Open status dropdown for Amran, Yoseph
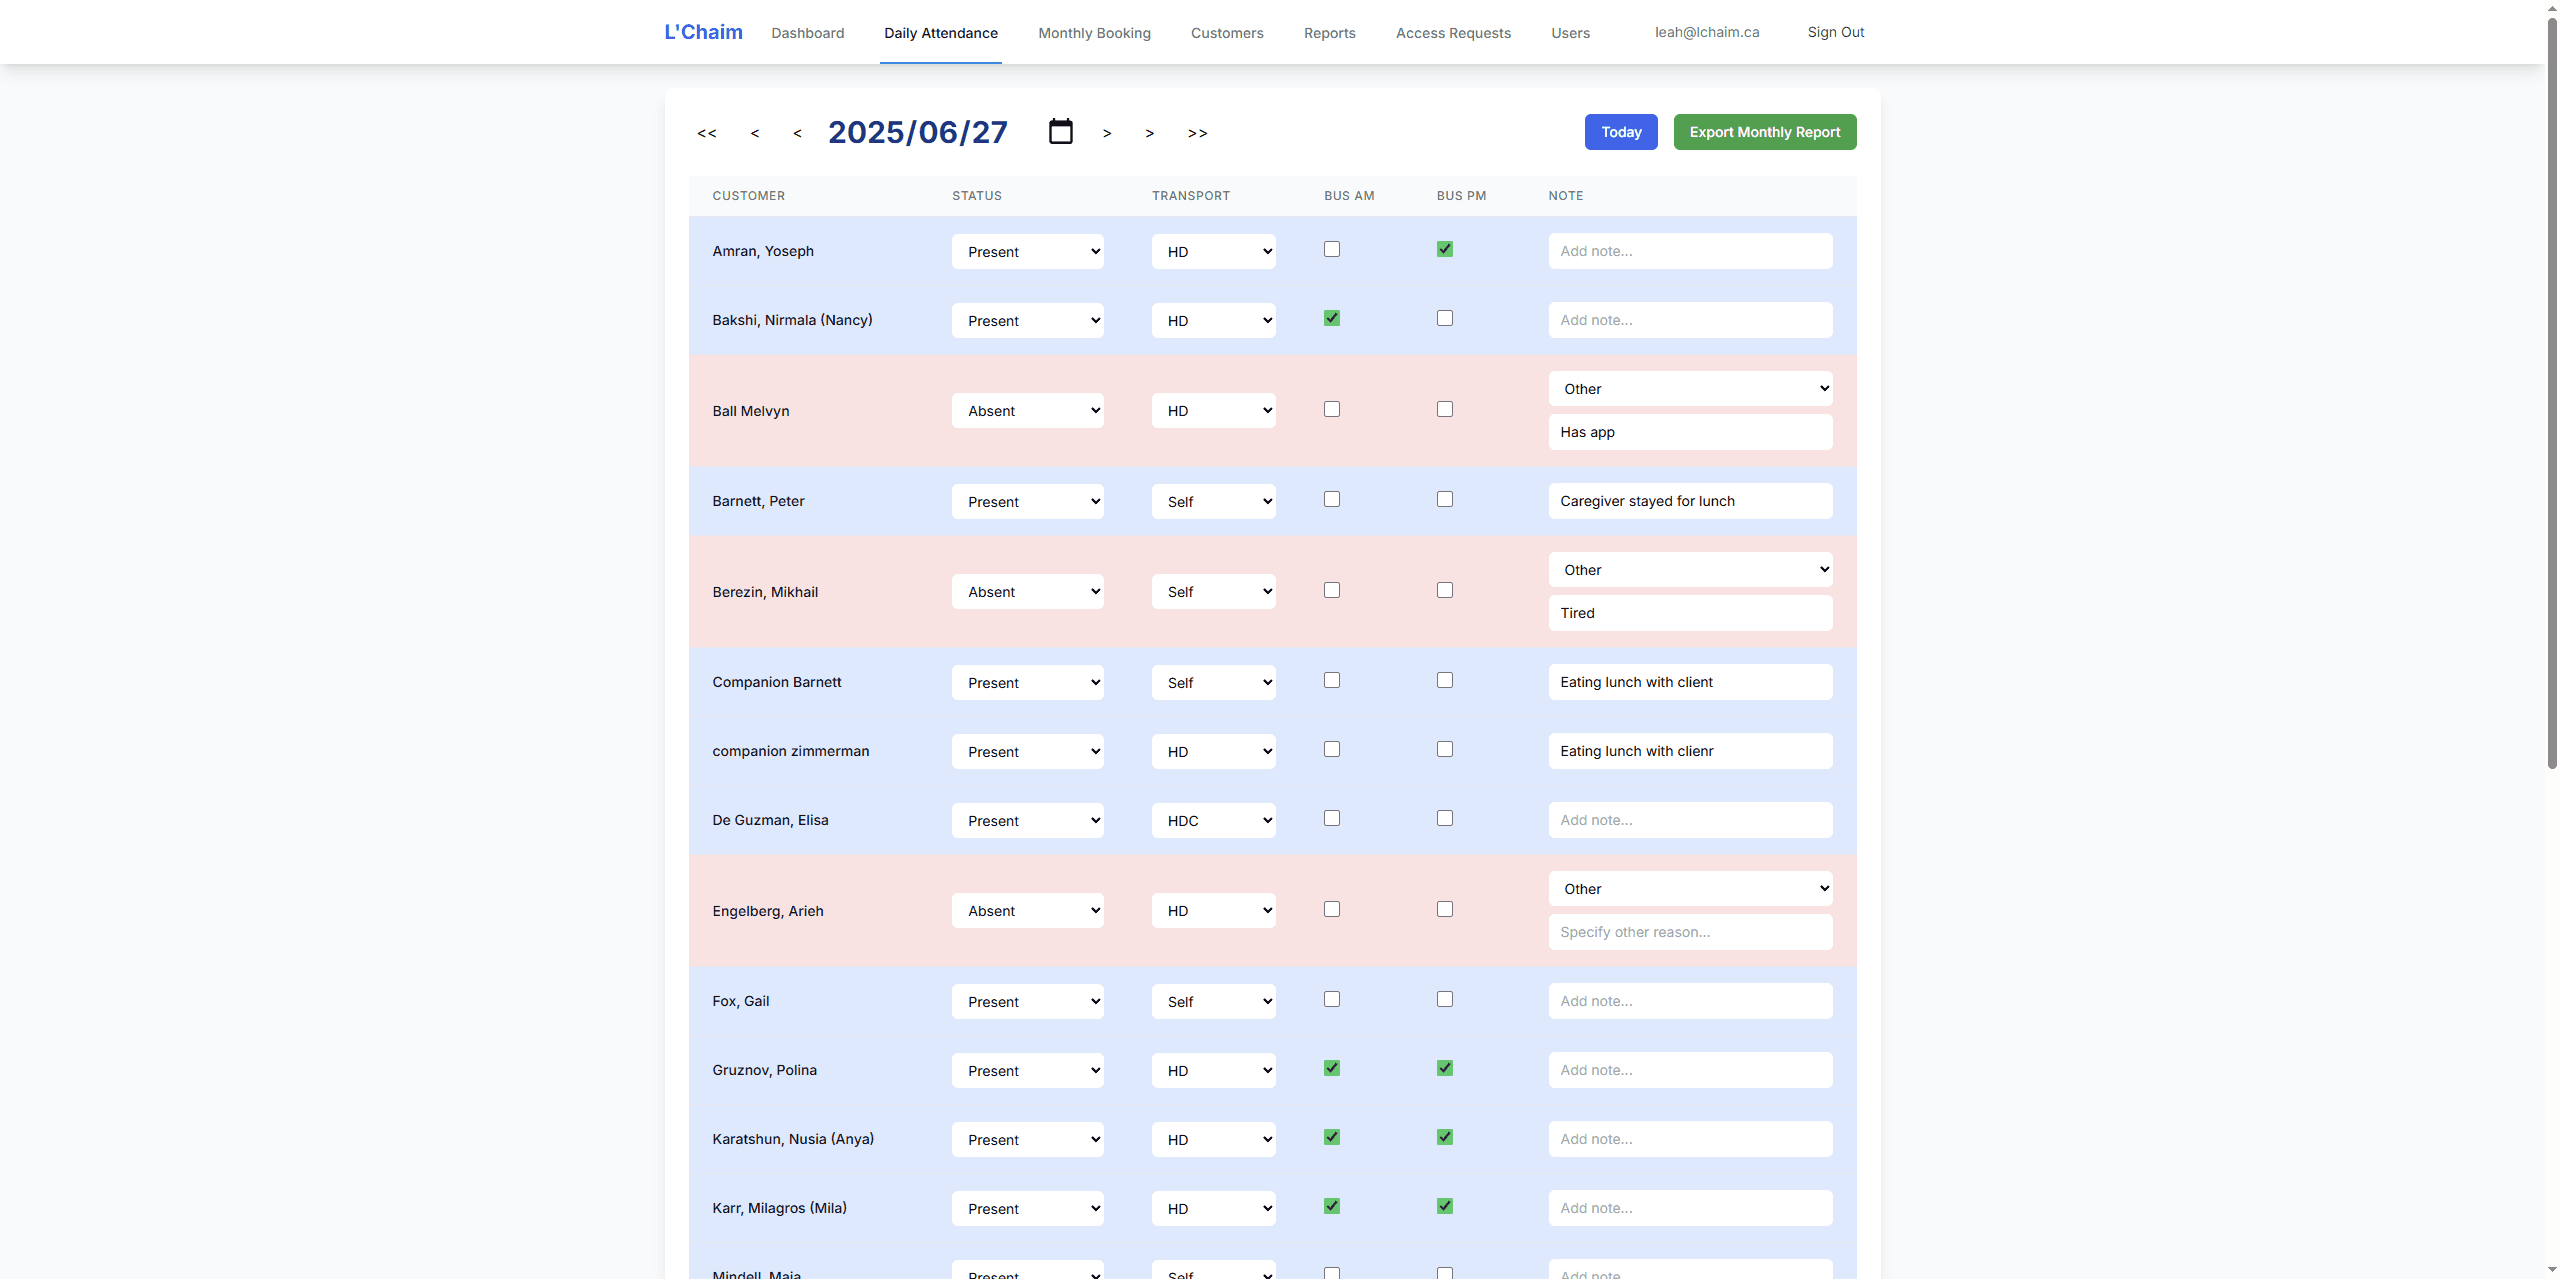The width and height of the screenshot is (2560, 1279). point(1027,251)
